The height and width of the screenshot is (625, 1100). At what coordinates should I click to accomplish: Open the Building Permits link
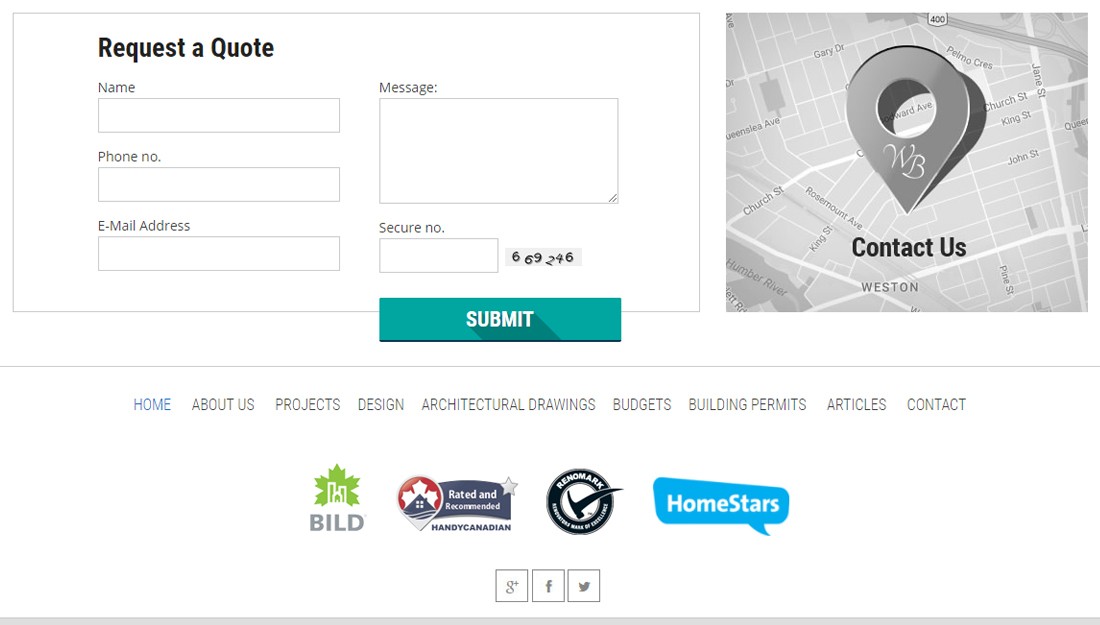(x=747, y=405)
